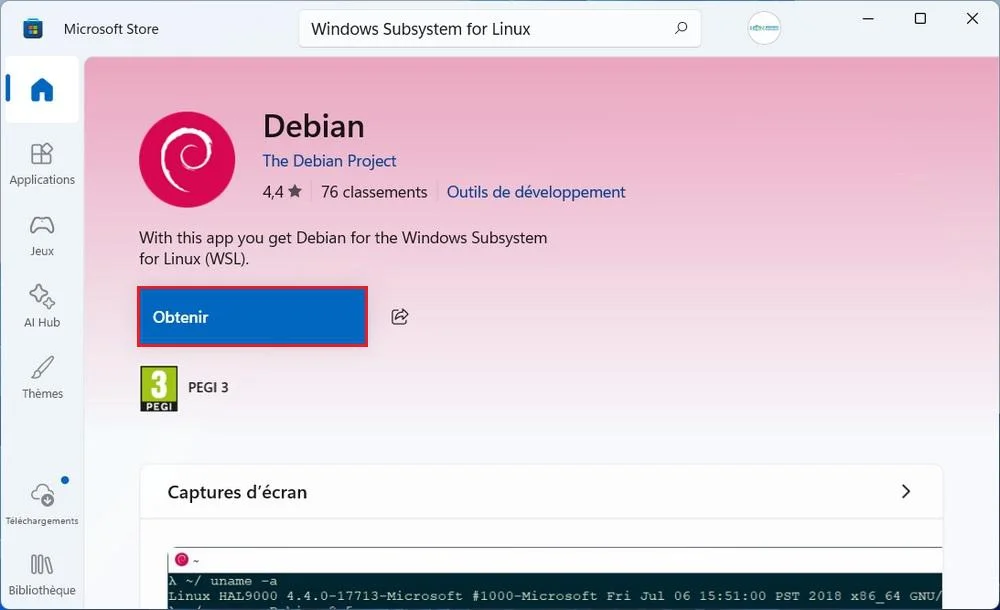Open the user profile avatar

[x=764, y=28]
